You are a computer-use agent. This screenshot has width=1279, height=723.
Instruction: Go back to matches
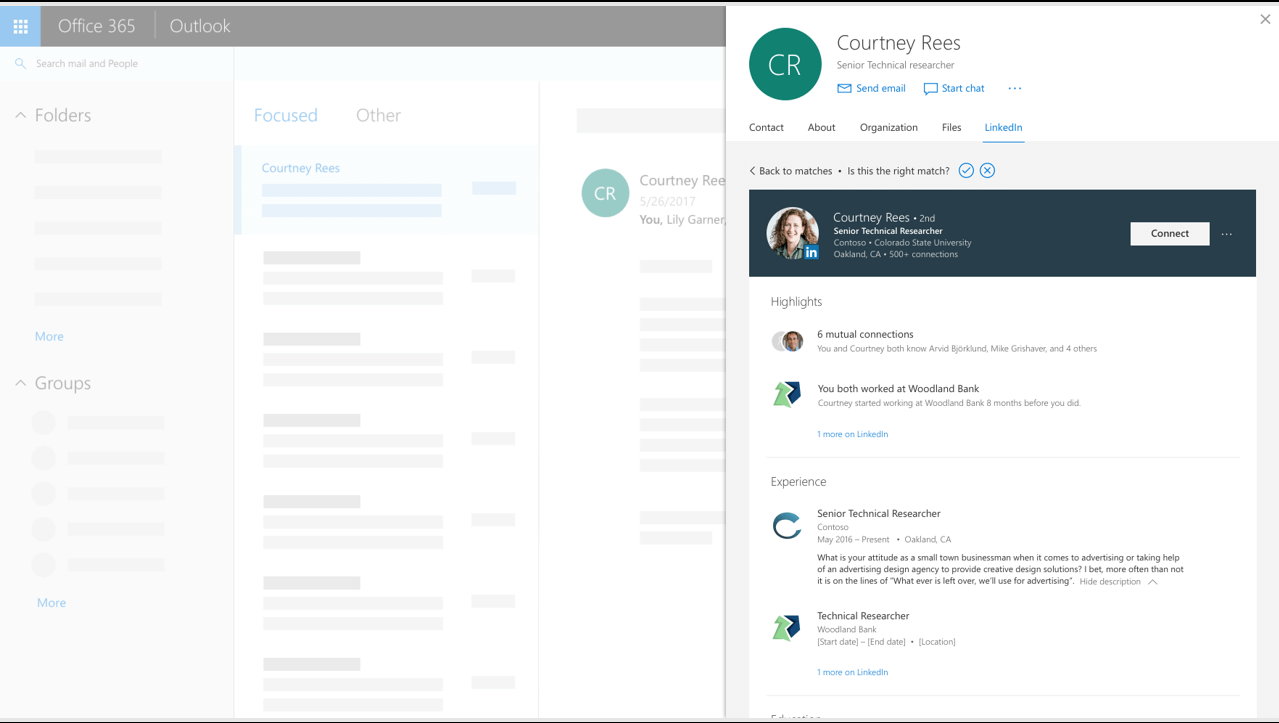point(790,170)
